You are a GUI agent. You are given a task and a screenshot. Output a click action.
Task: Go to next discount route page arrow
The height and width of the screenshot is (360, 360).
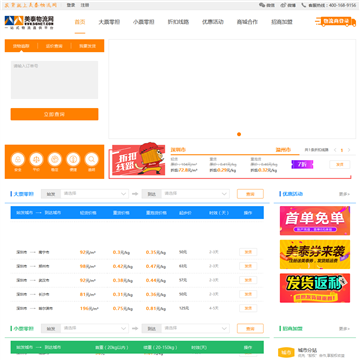tap(349, 150)
